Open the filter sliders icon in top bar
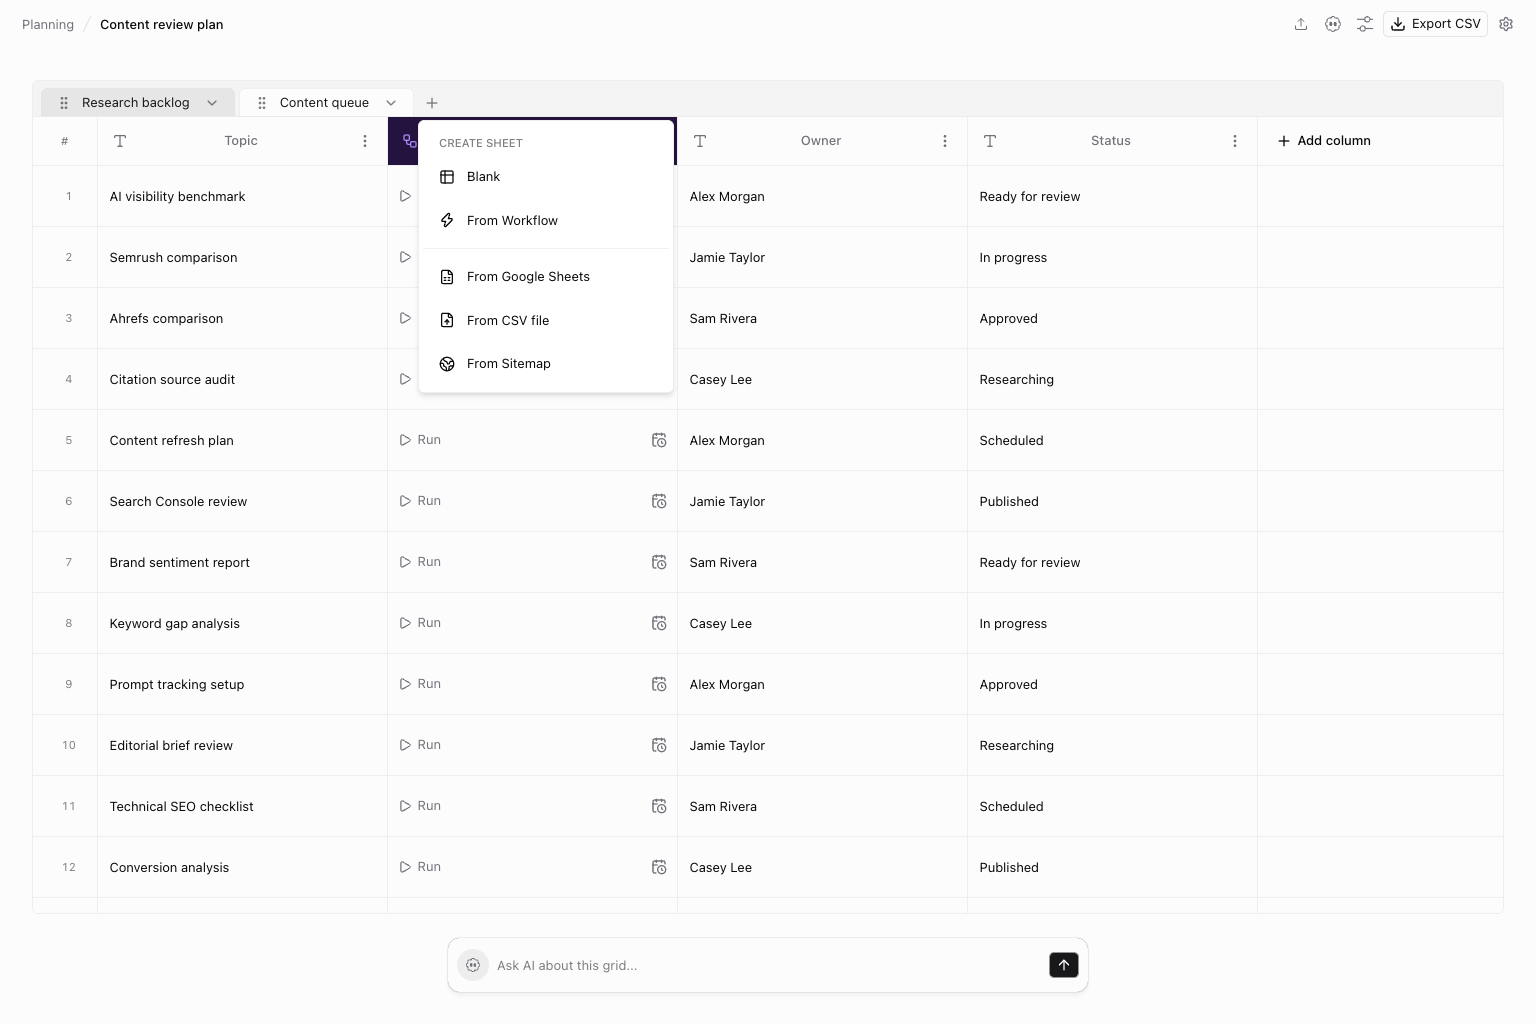This screenshot has height=1024, width=1536. [x=1365, y=24]
